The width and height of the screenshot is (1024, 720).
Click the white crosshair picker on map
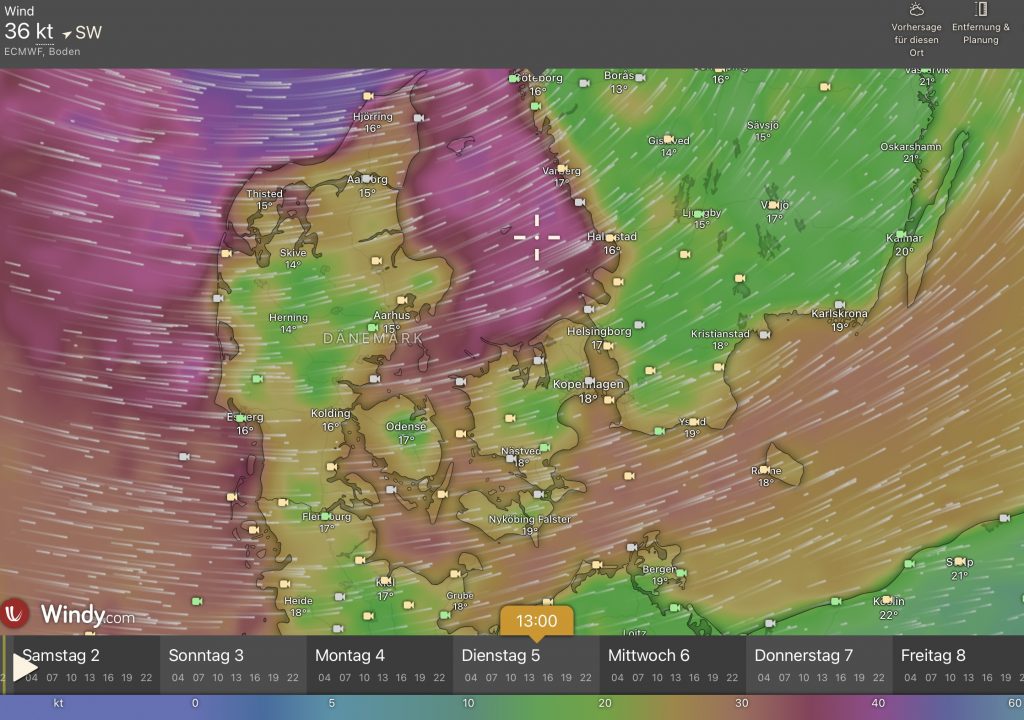[537, 237]
